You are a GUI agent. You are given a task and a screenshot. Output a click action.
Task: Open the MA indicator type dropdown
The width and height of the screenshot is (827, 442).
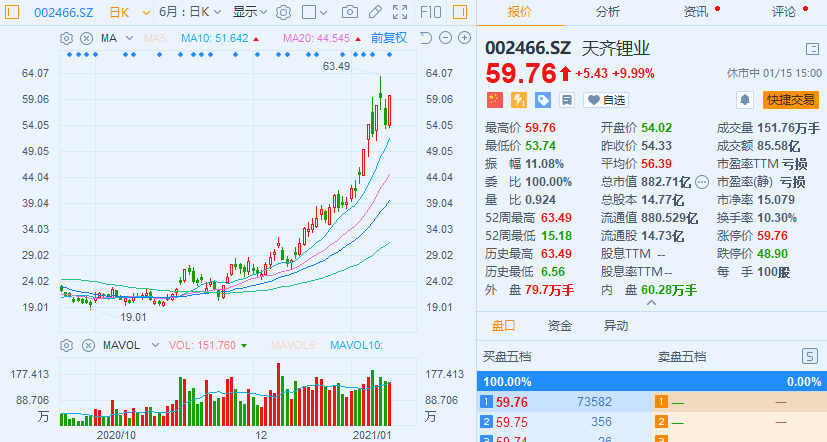[x=129, y=39]
